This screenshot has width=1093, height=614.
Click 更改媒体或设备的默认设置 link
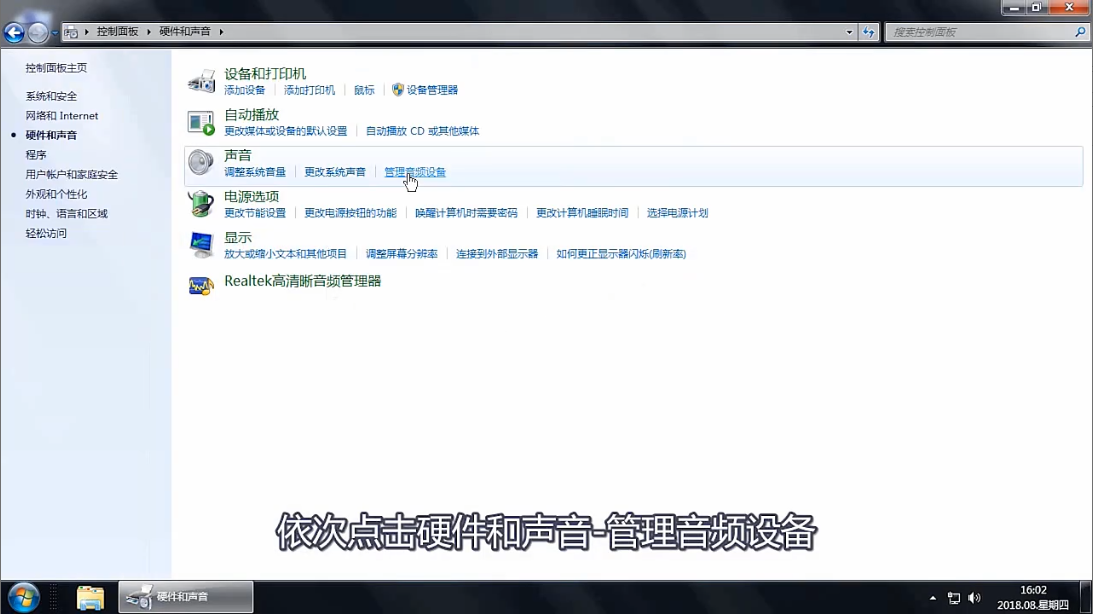[x=286, y=131]
